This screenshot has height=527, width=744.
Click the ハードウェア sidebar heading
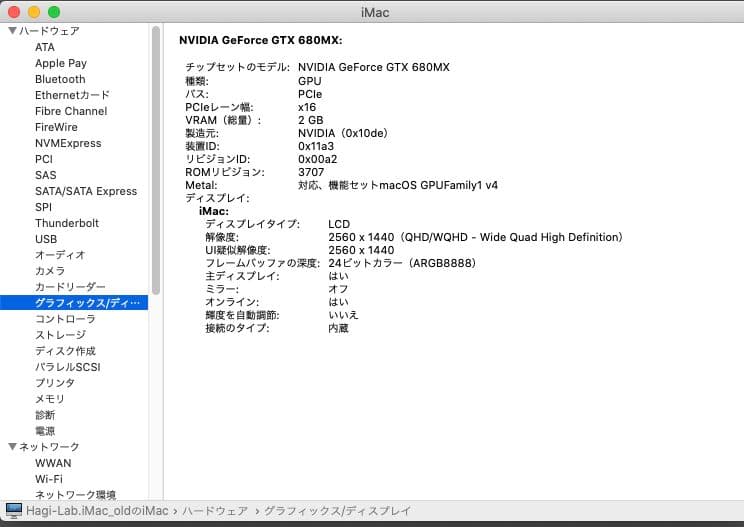tap(49, 31)
